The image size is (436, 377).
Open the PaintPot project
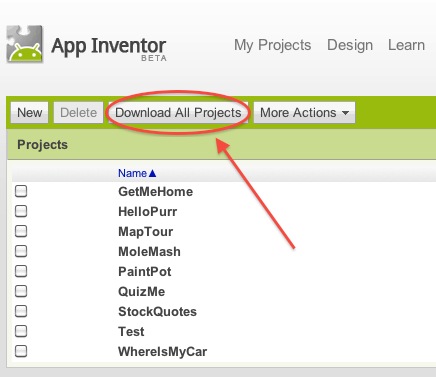point(145,272)
